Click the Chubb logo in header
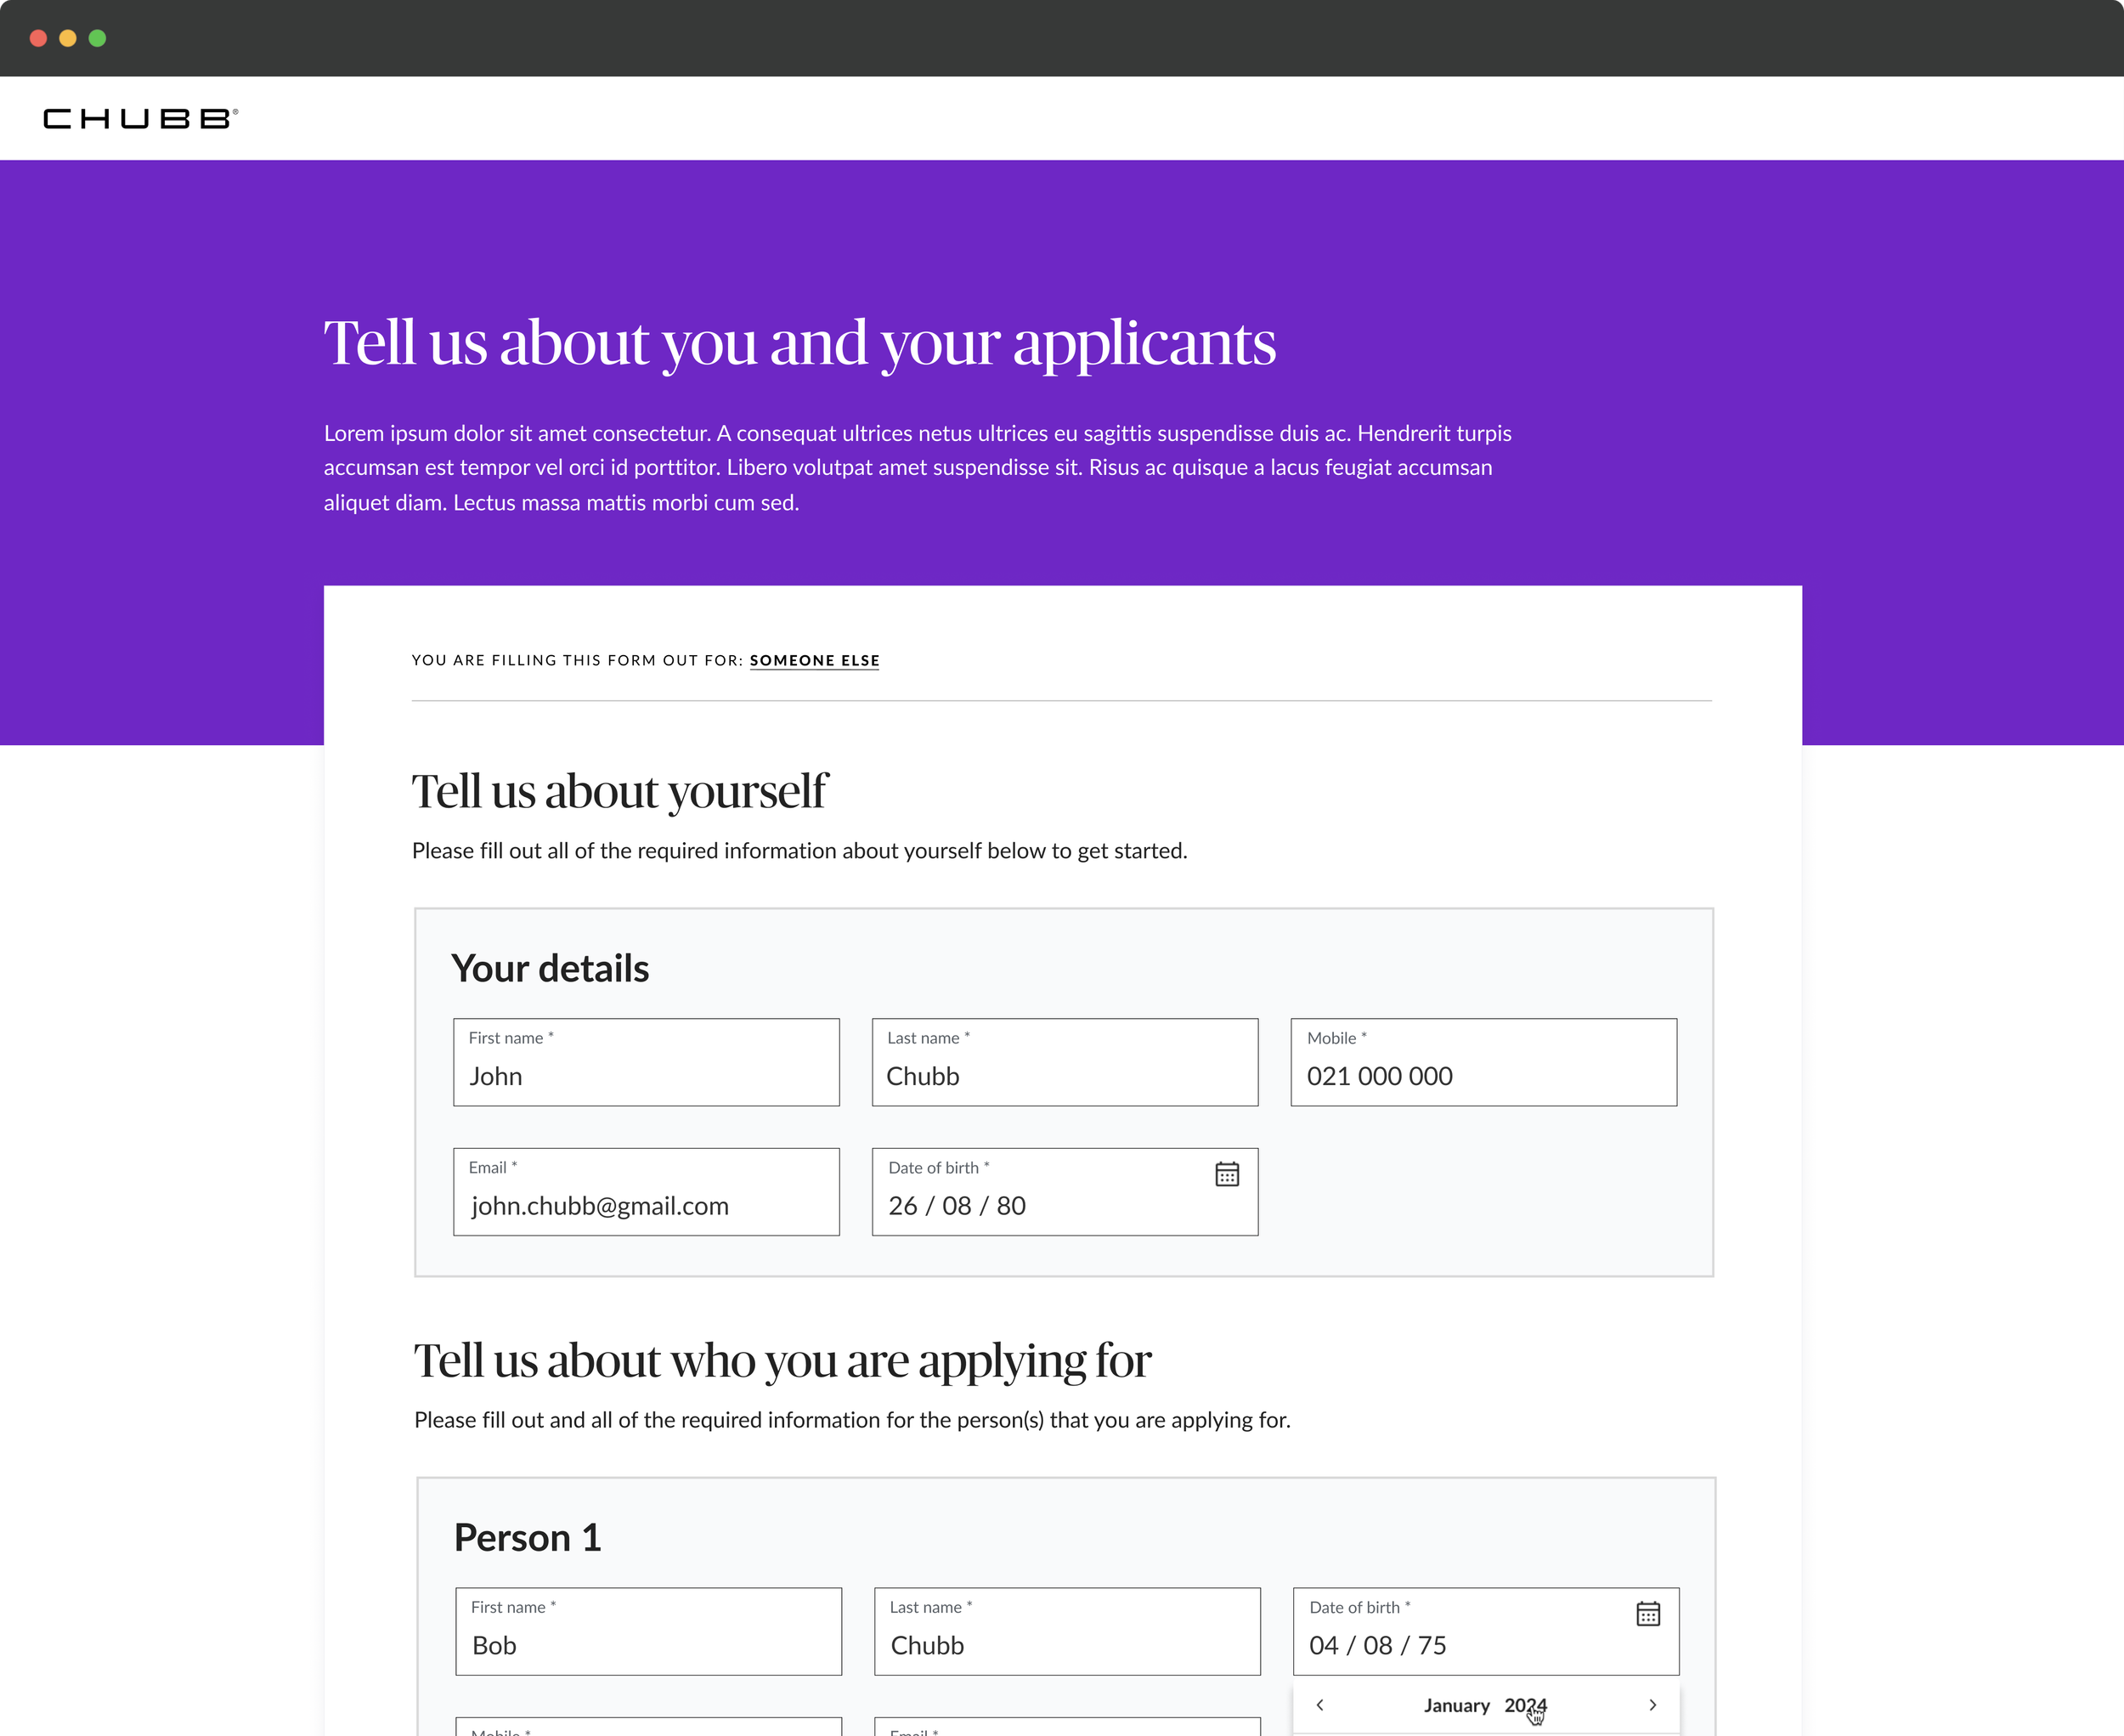Screen dimensions: 2124x1736 (140, 119)
